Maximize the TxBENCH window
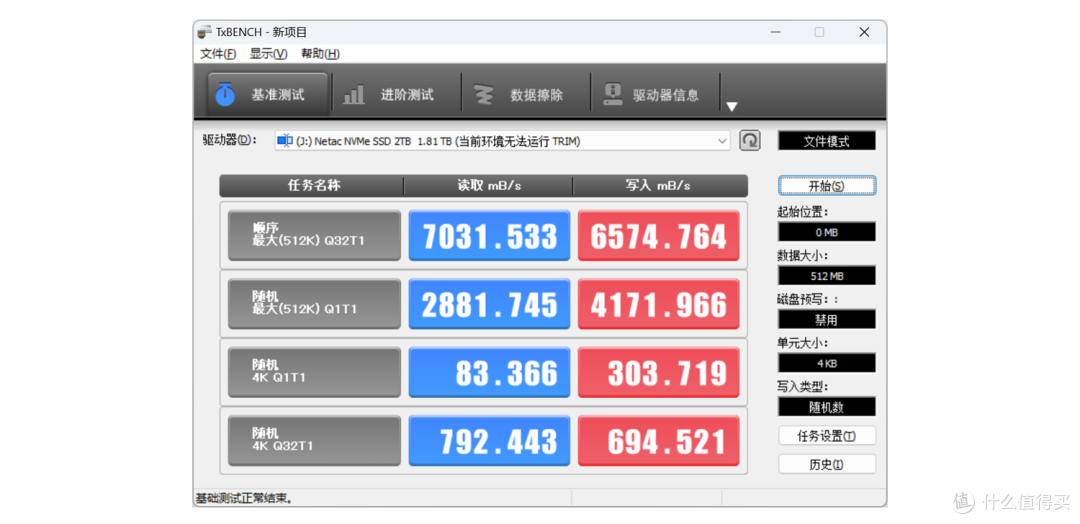Image resolution: width=1080 pixels, height=524 pixels. (819, 32)
